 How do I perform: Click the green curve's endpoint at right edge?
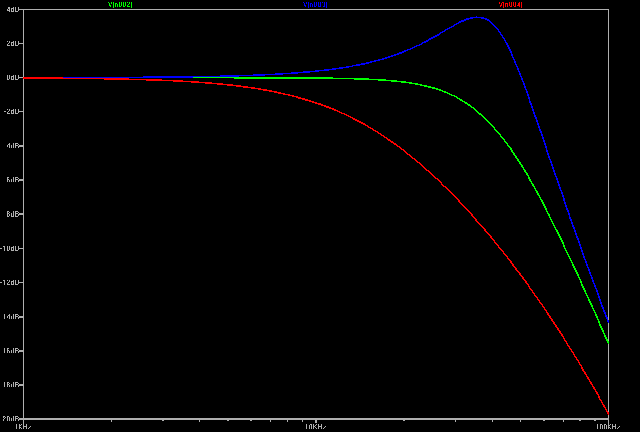[x=609, y=343]
